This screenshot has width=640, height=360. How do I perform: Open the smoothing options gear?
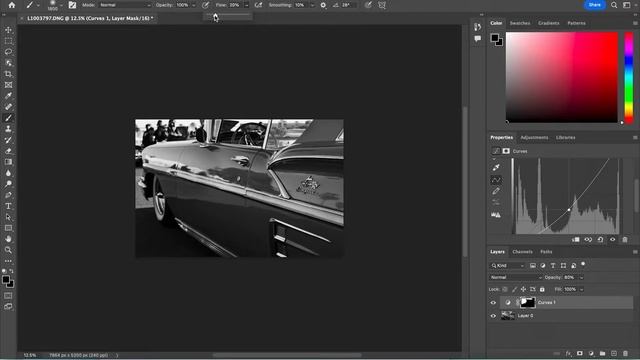click(x=323, y=5)
